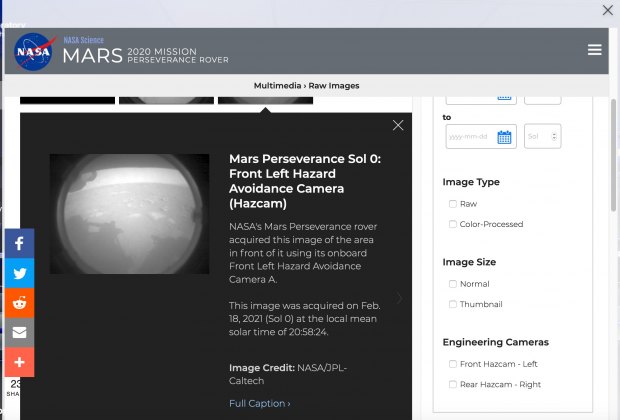Click the 'Image Credit:' text
Screen dimensions: 620x420
[x=262, y=367]
